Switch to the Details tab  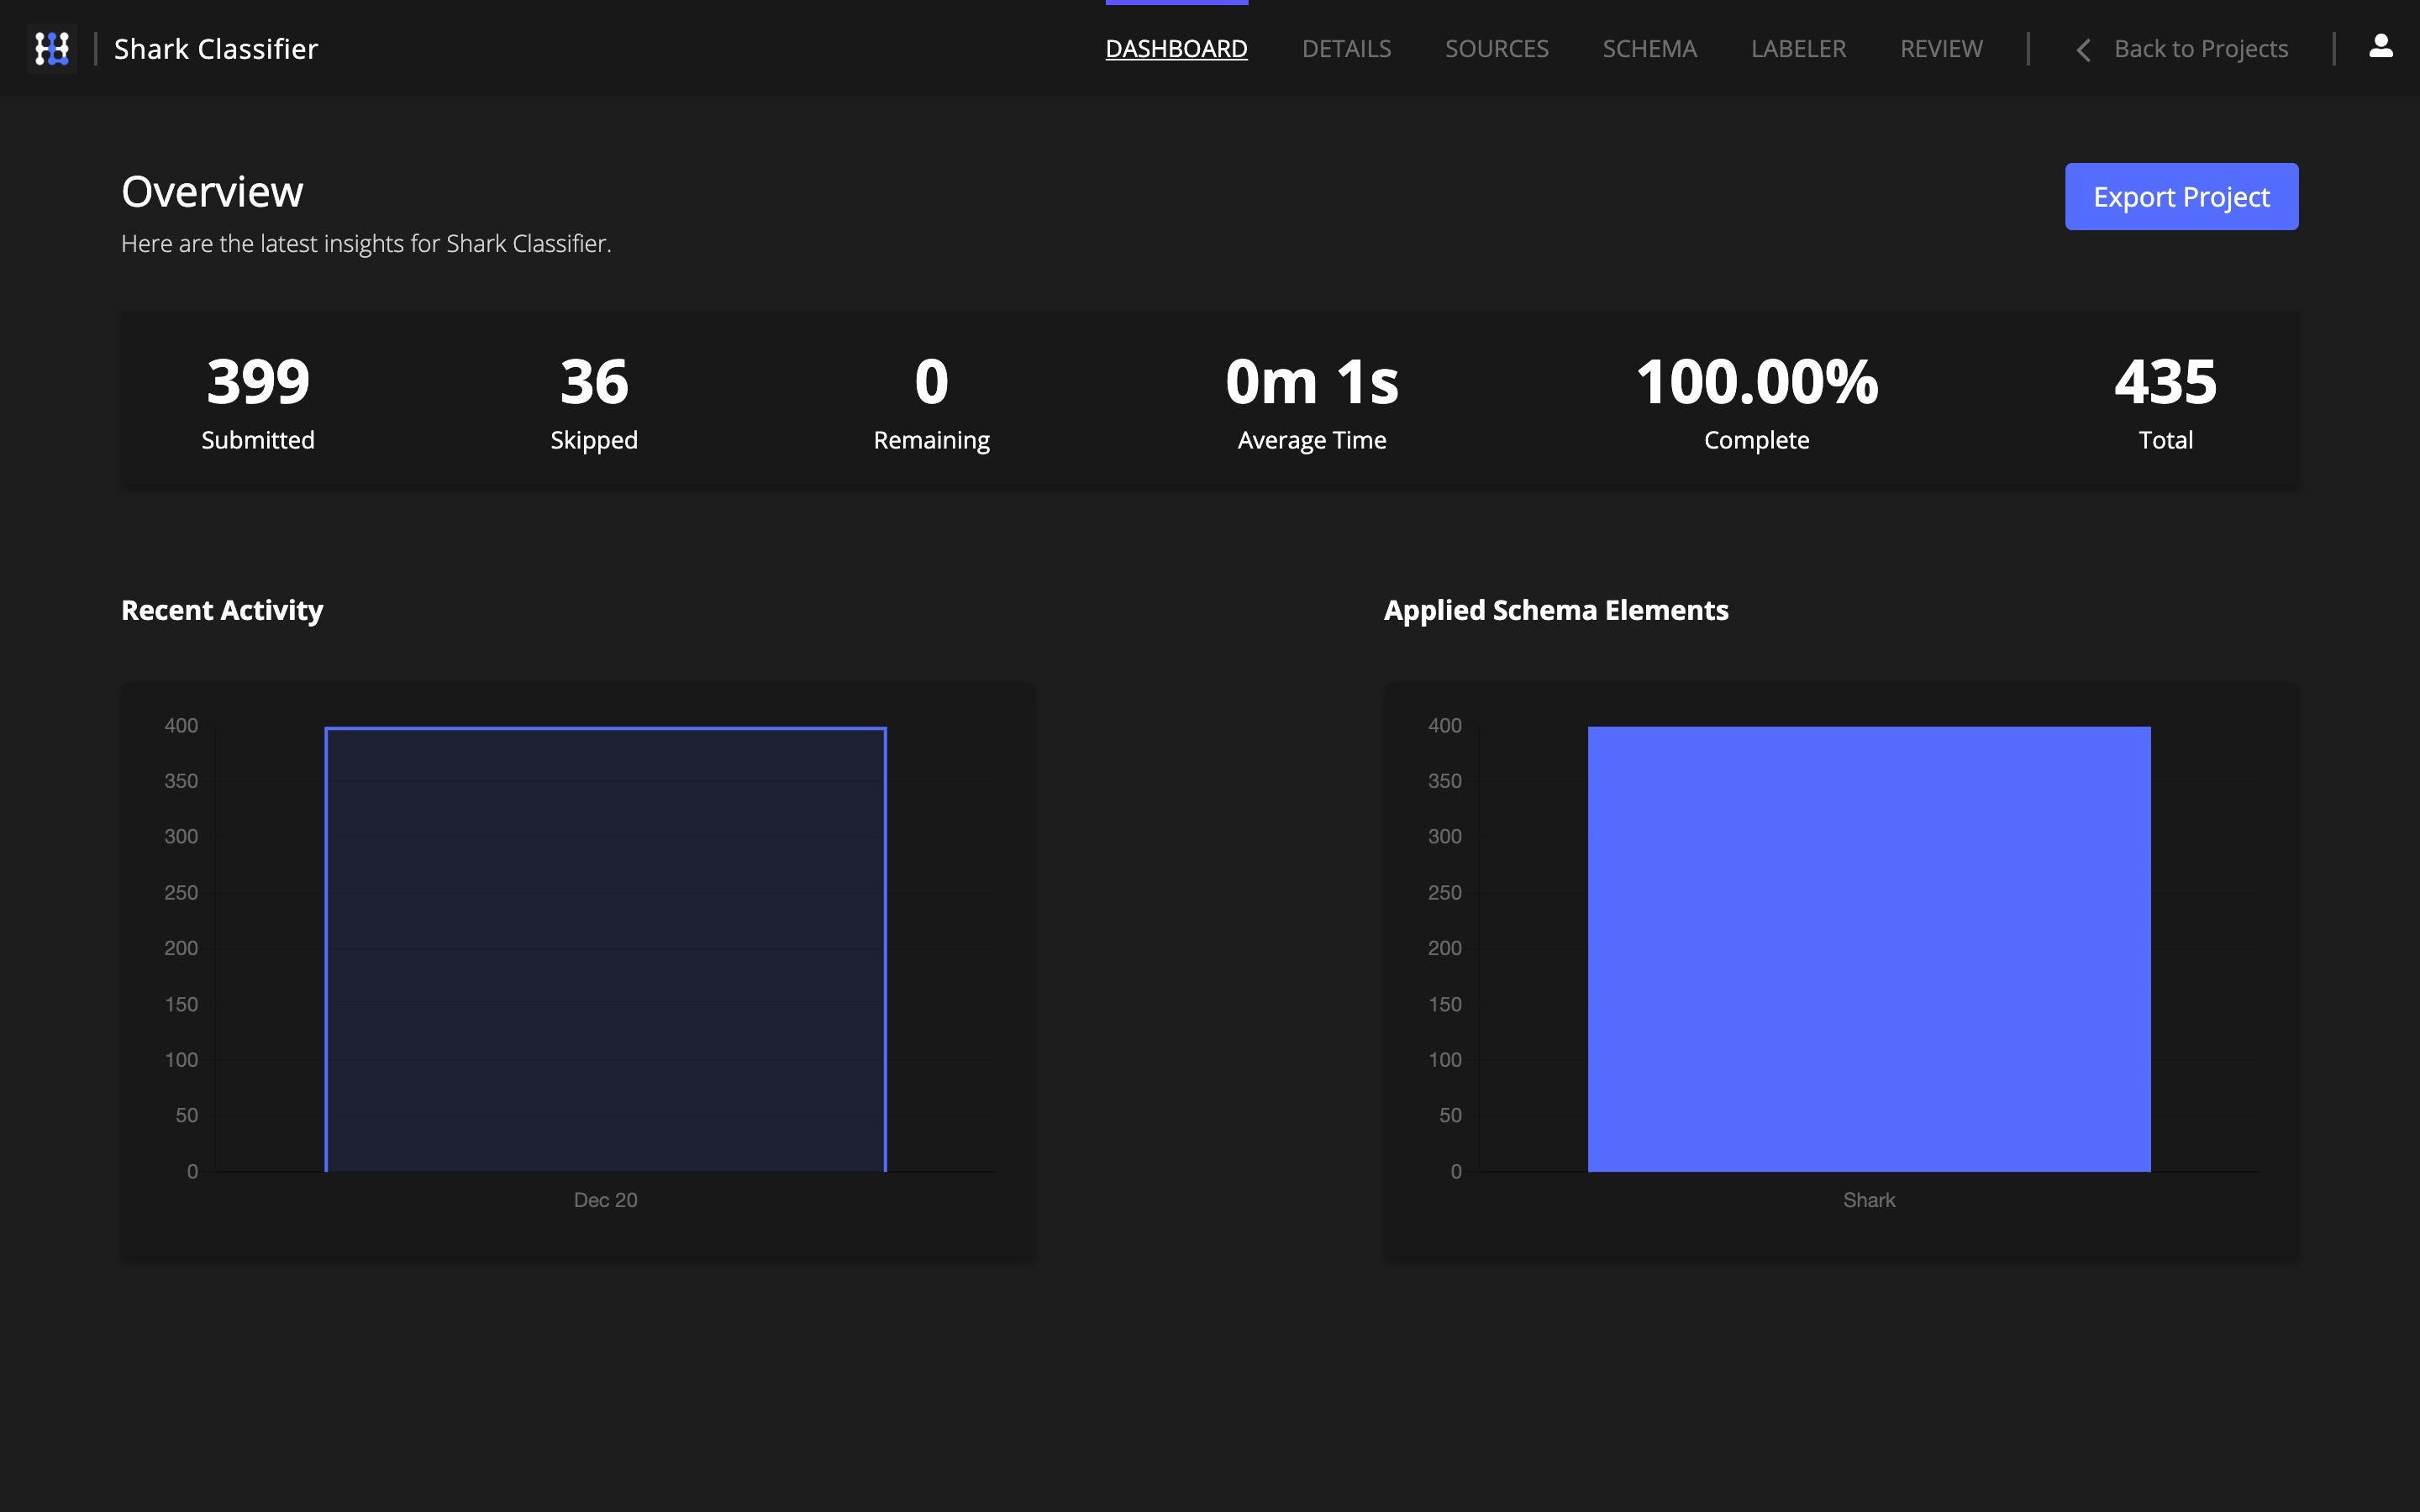(x=1346, y=49)
